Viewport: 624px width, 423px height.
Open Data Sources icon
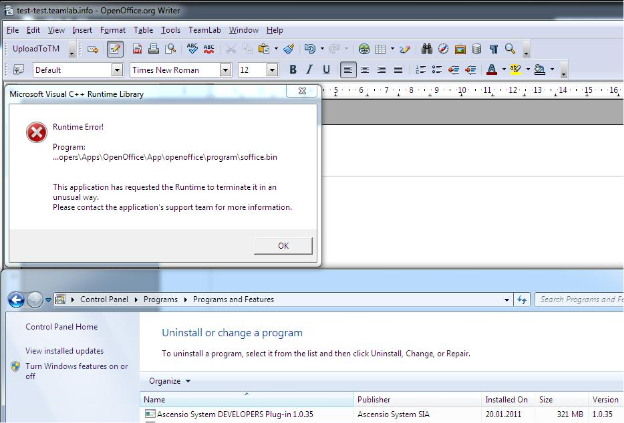tap(476, 49)
